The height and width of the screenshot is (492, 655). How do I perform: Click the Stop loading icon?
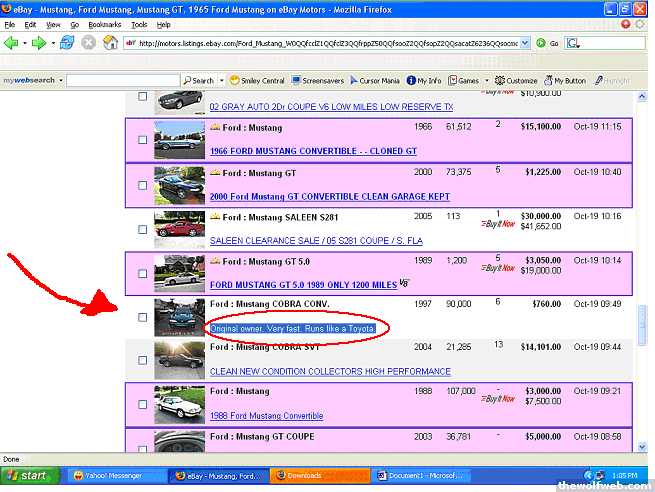pos(88,44)
